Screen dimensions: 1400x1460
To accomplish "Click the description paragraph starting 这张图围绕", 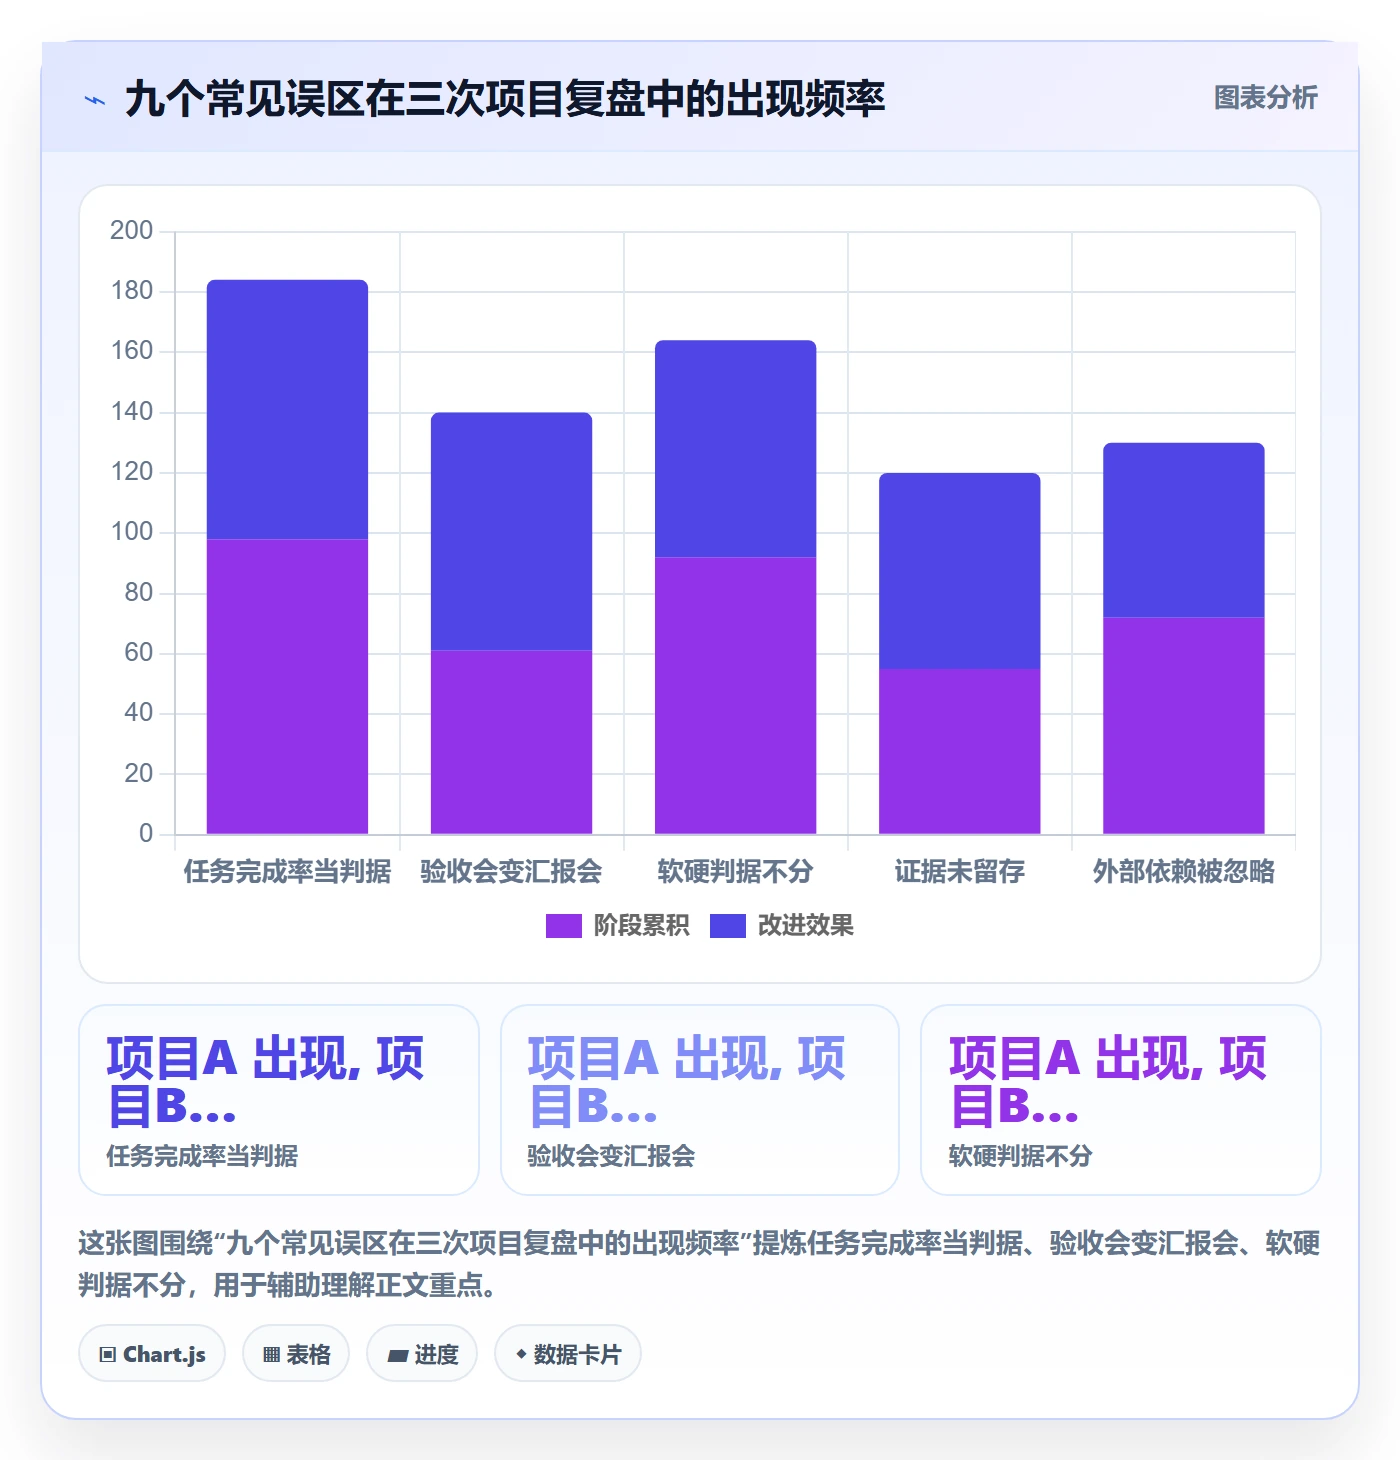I will (x=699, y=1264).
